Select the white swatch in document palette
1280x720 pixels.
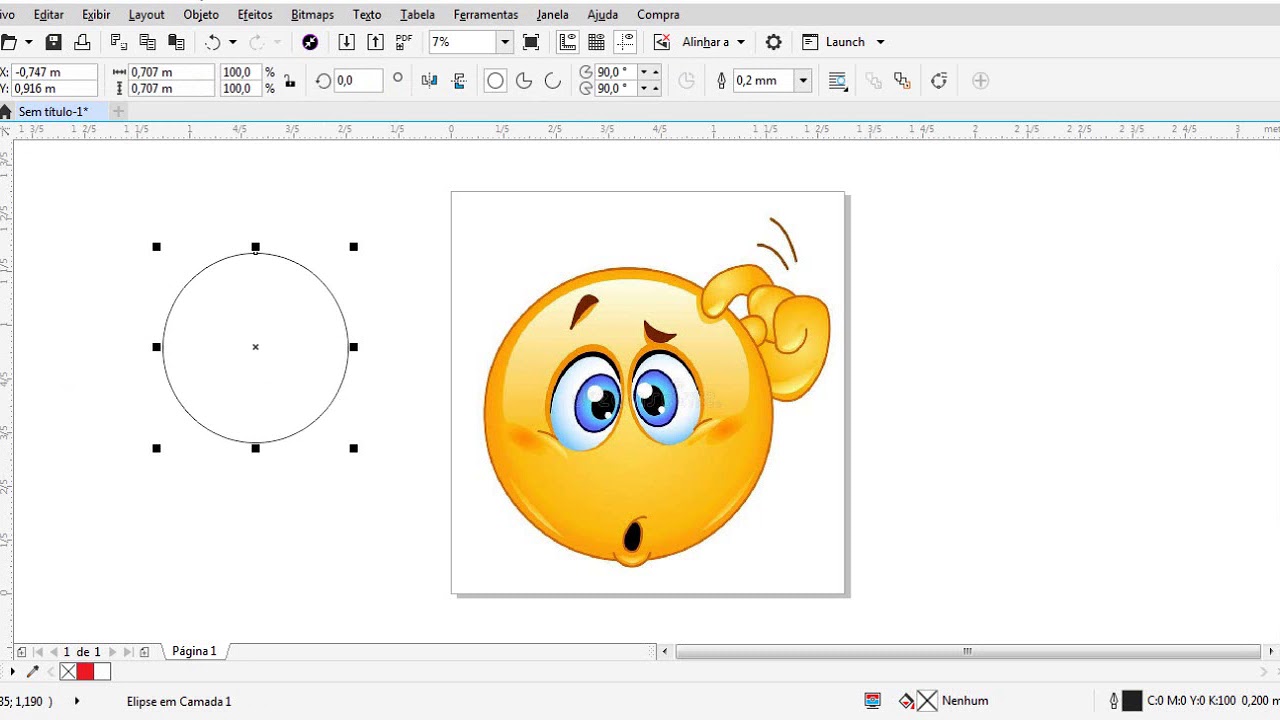[102, 672]
